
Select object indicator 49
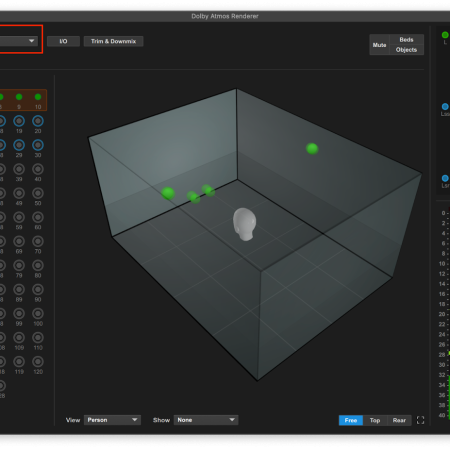[x=19, y=193]
